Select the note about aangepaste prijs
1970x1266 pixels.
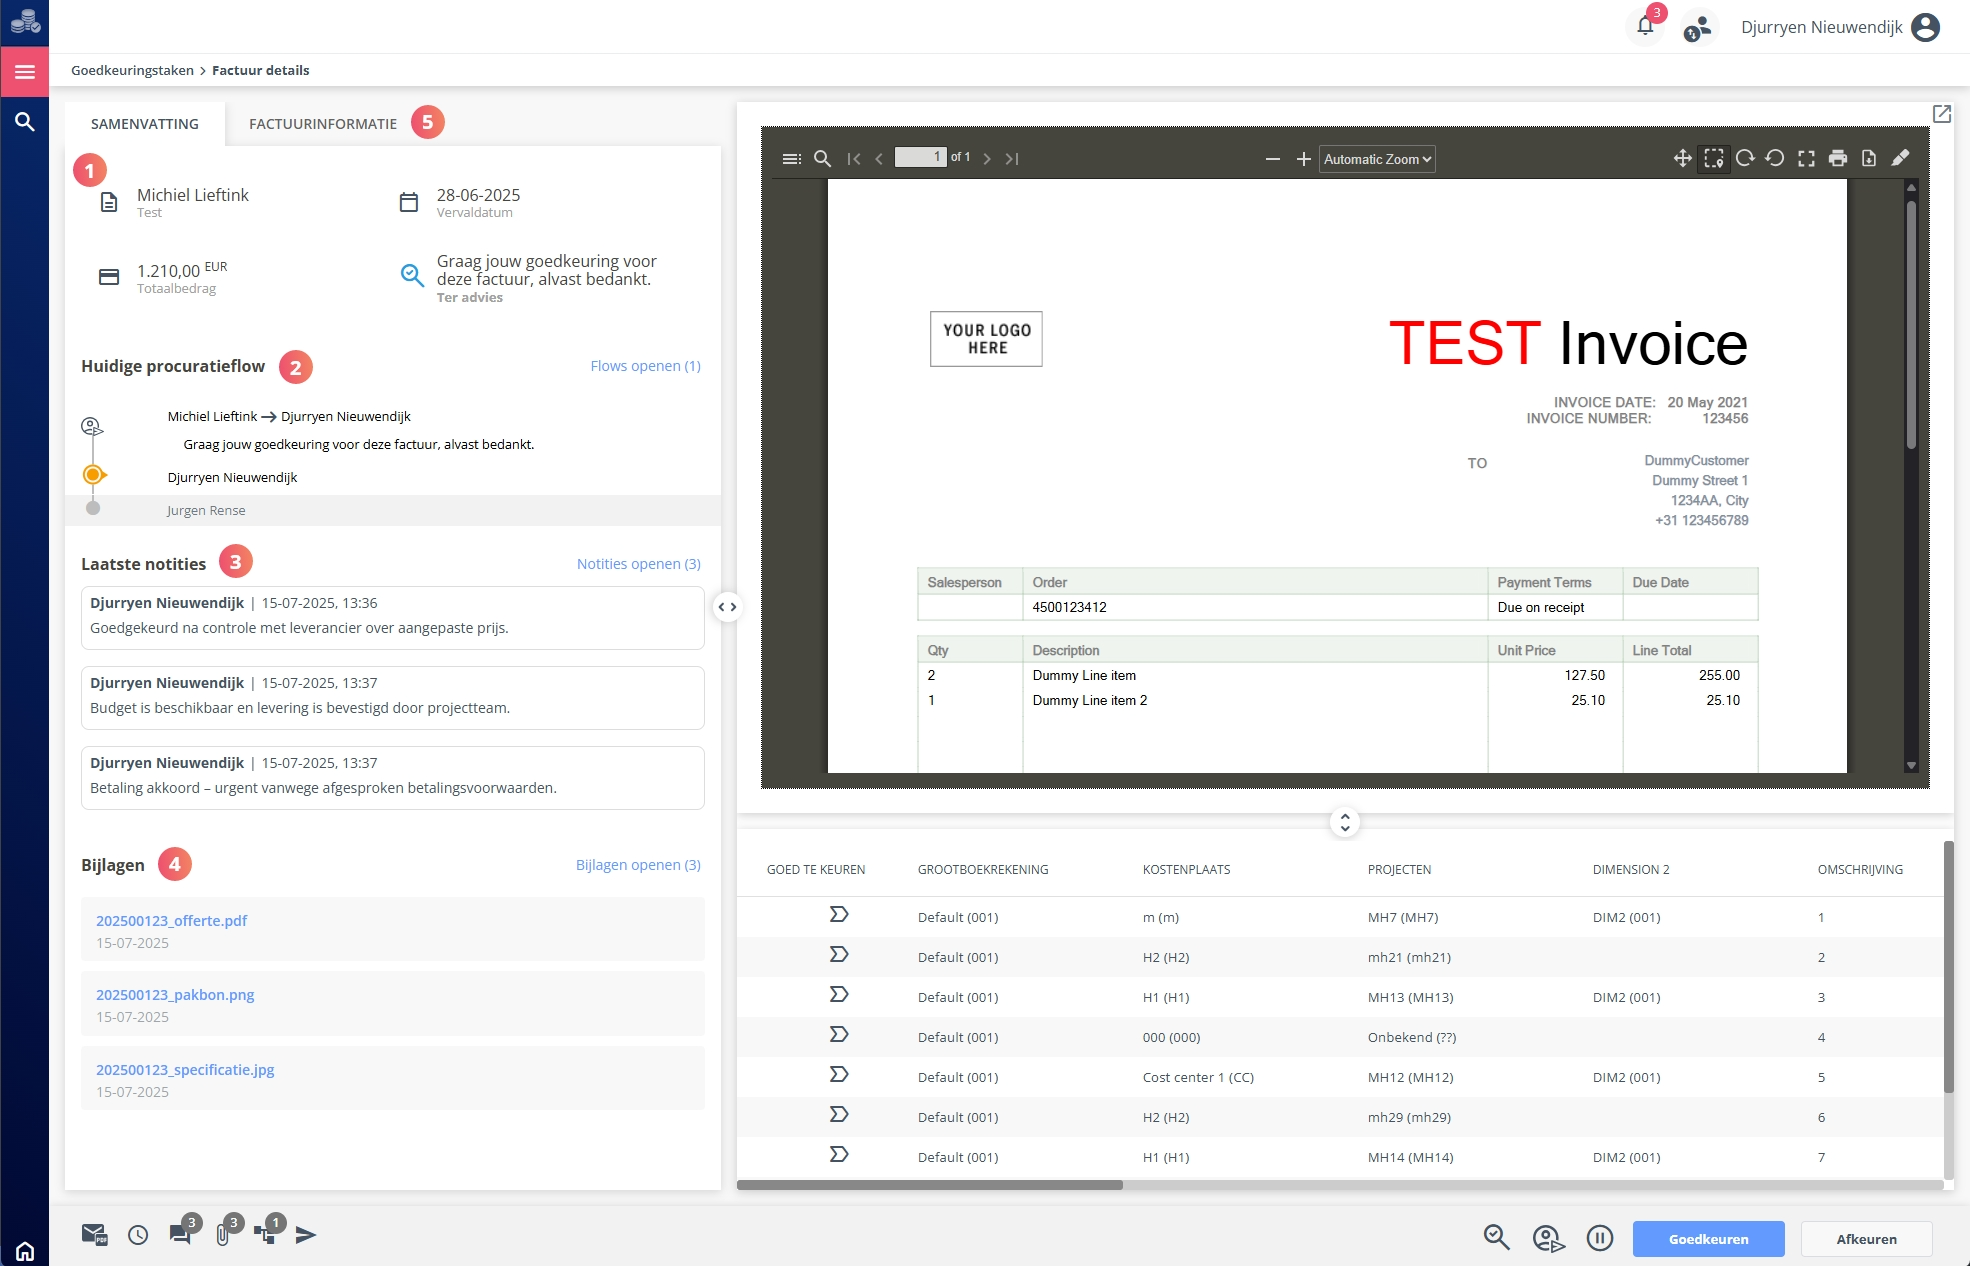(x=392, y=617)
